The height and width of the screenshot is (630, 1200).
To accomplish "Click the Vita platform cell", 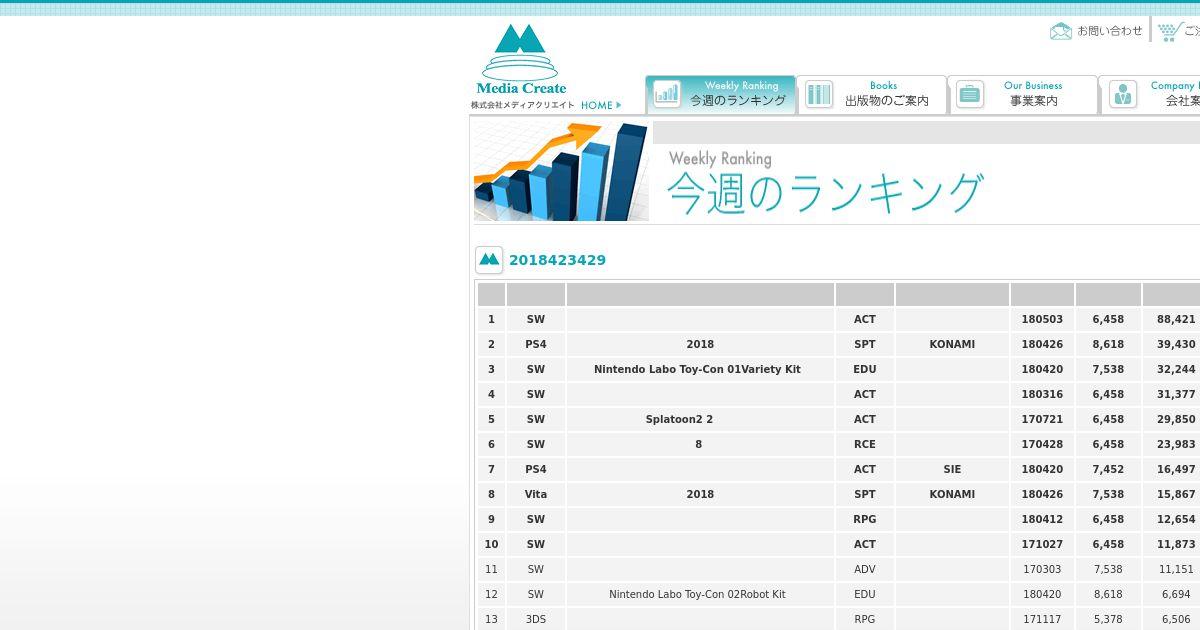I will click(536, 494).
